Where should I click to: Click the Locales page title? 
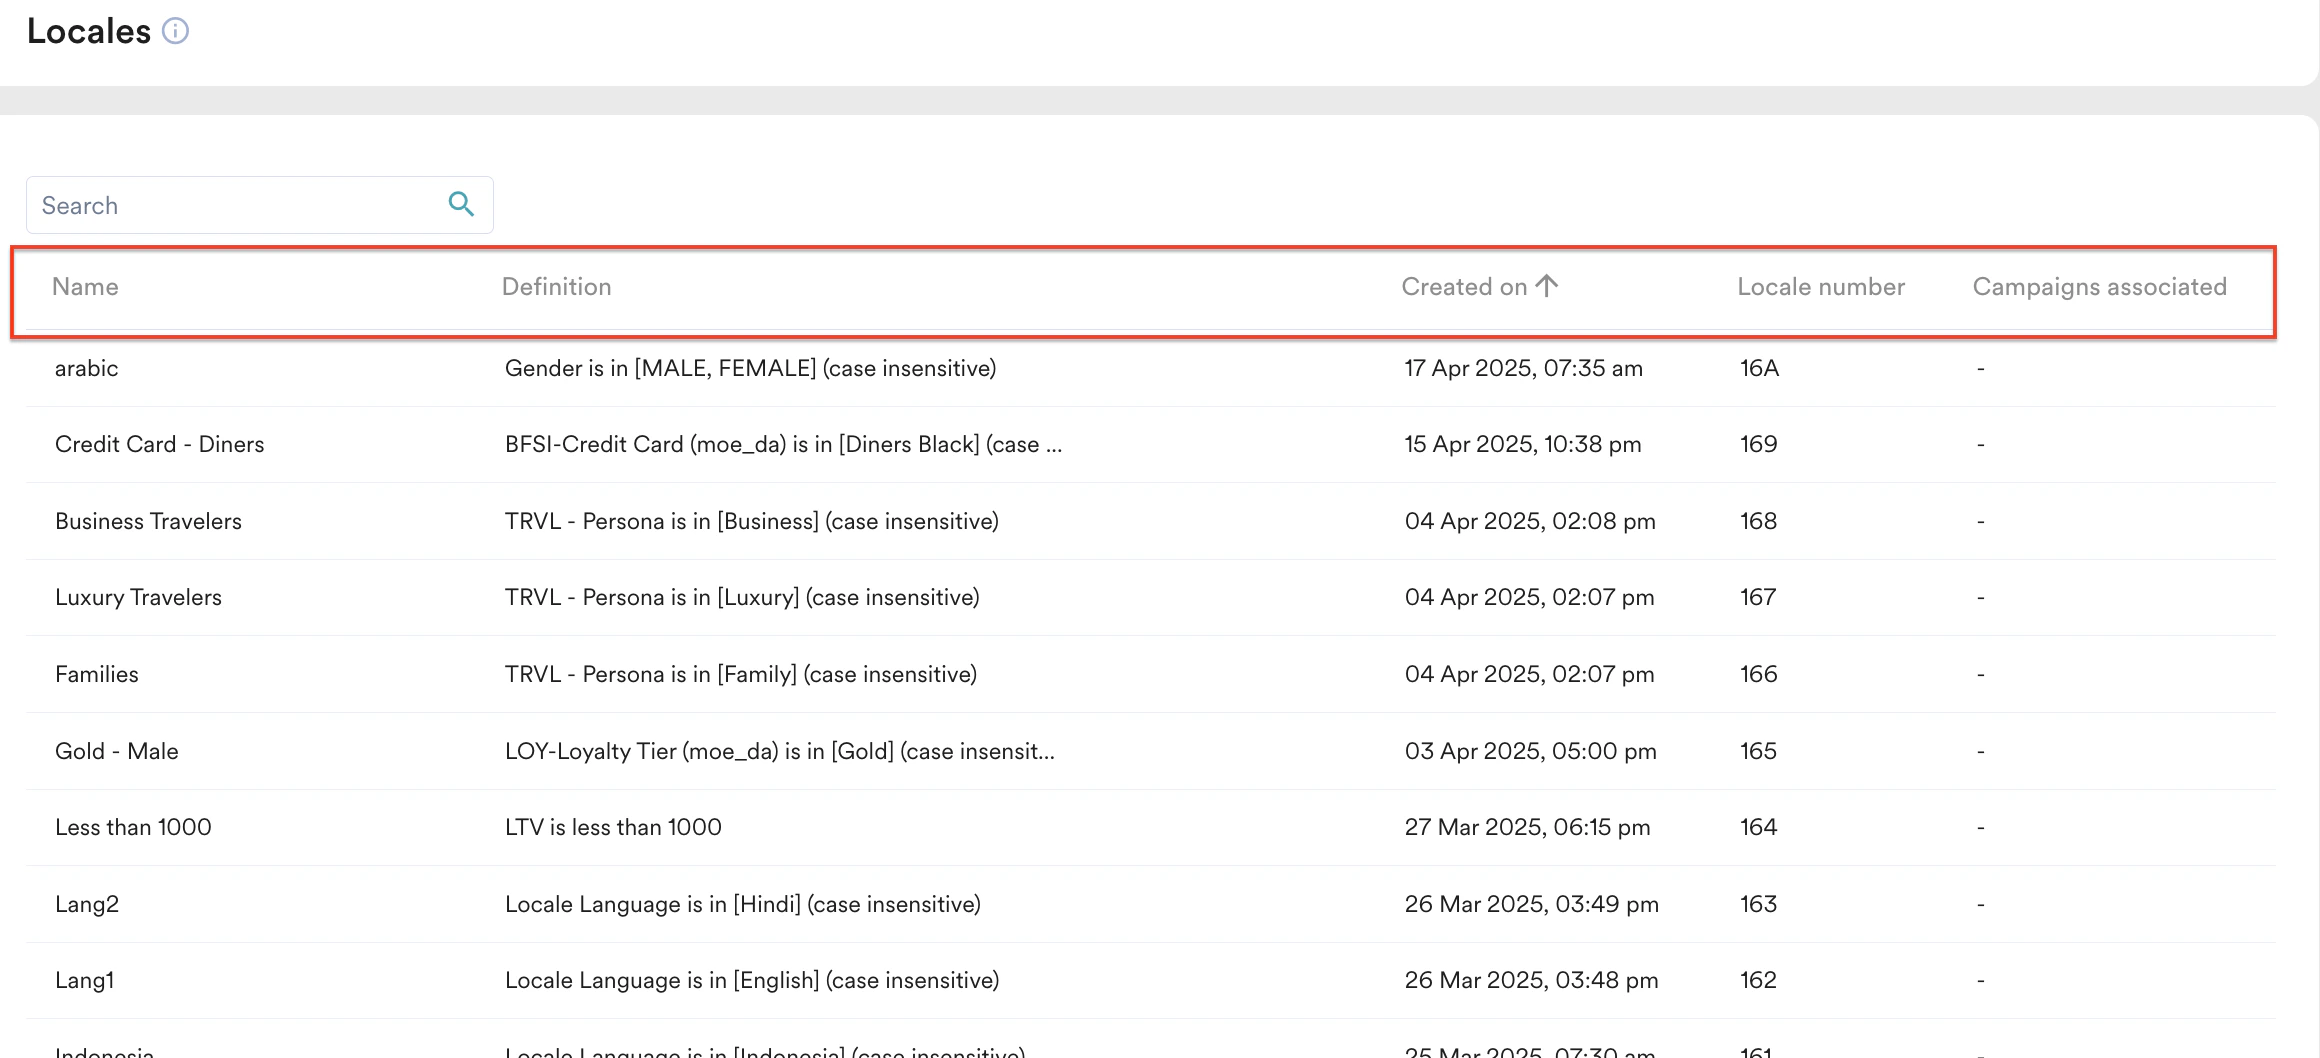[x=86, y=31]
